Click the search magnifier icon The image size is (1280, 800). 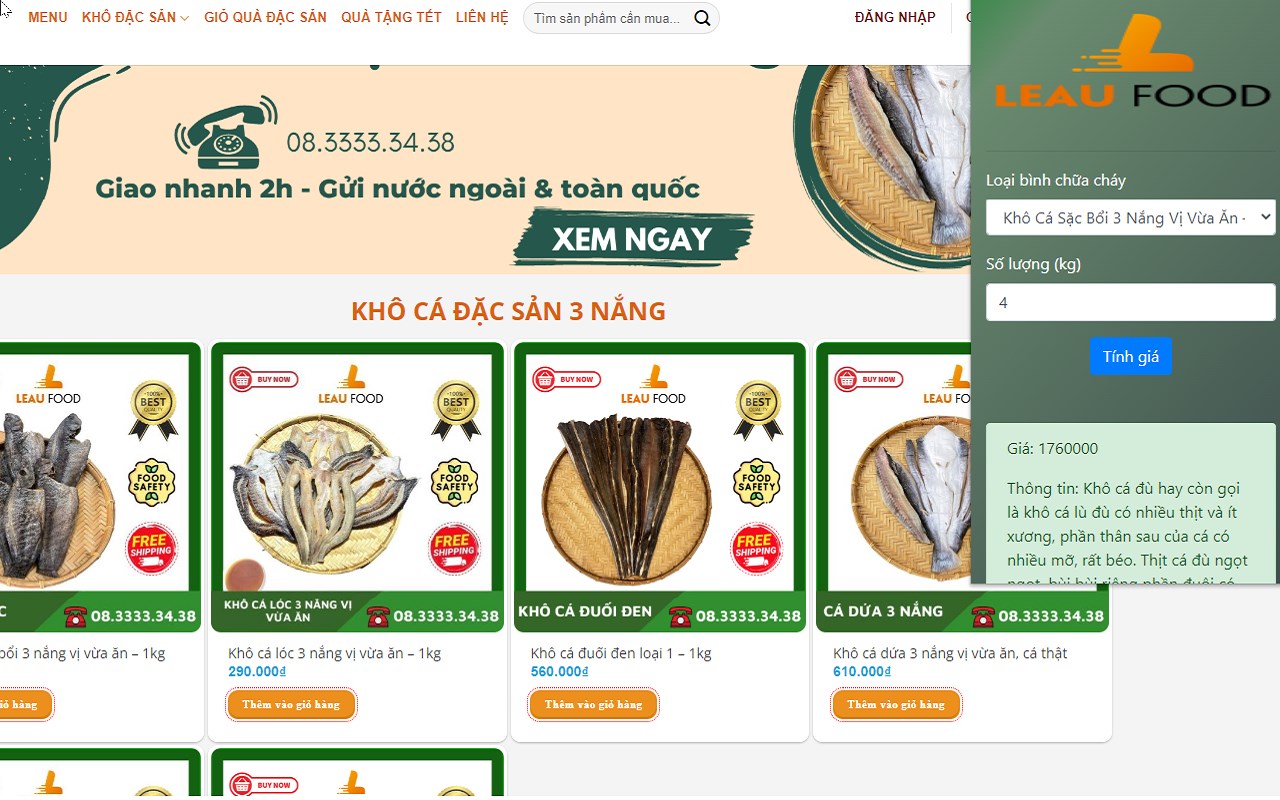click(x=703, y=18)
